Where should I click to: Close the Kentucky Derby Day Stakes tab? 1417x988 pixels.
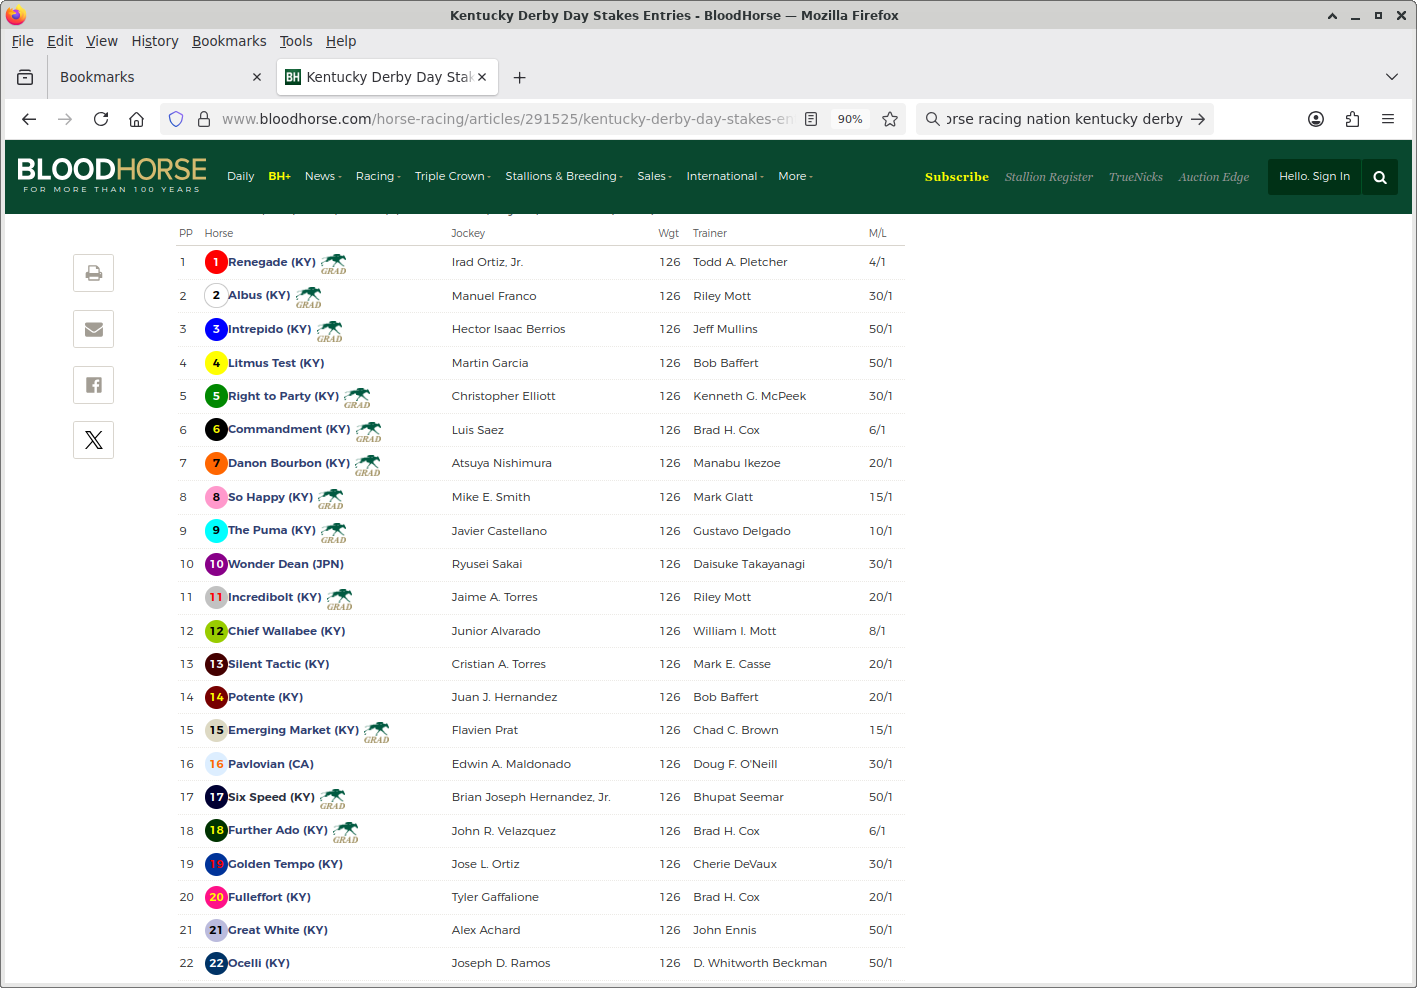(482, 77)
